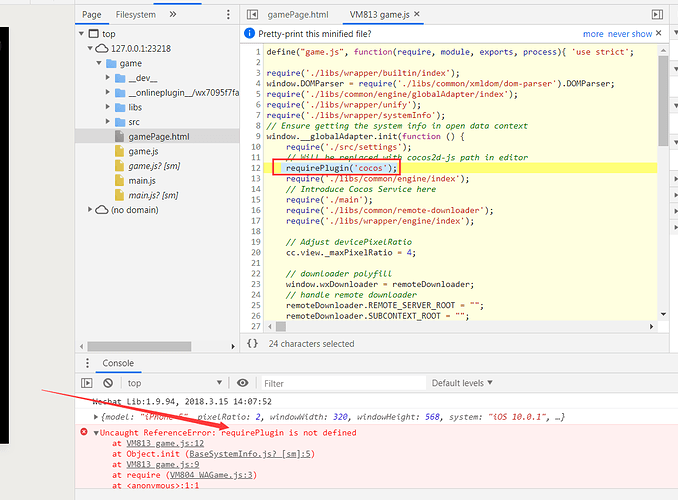Dismiss the pretty-print info bar
678x500 pixels.
[659, 33]
